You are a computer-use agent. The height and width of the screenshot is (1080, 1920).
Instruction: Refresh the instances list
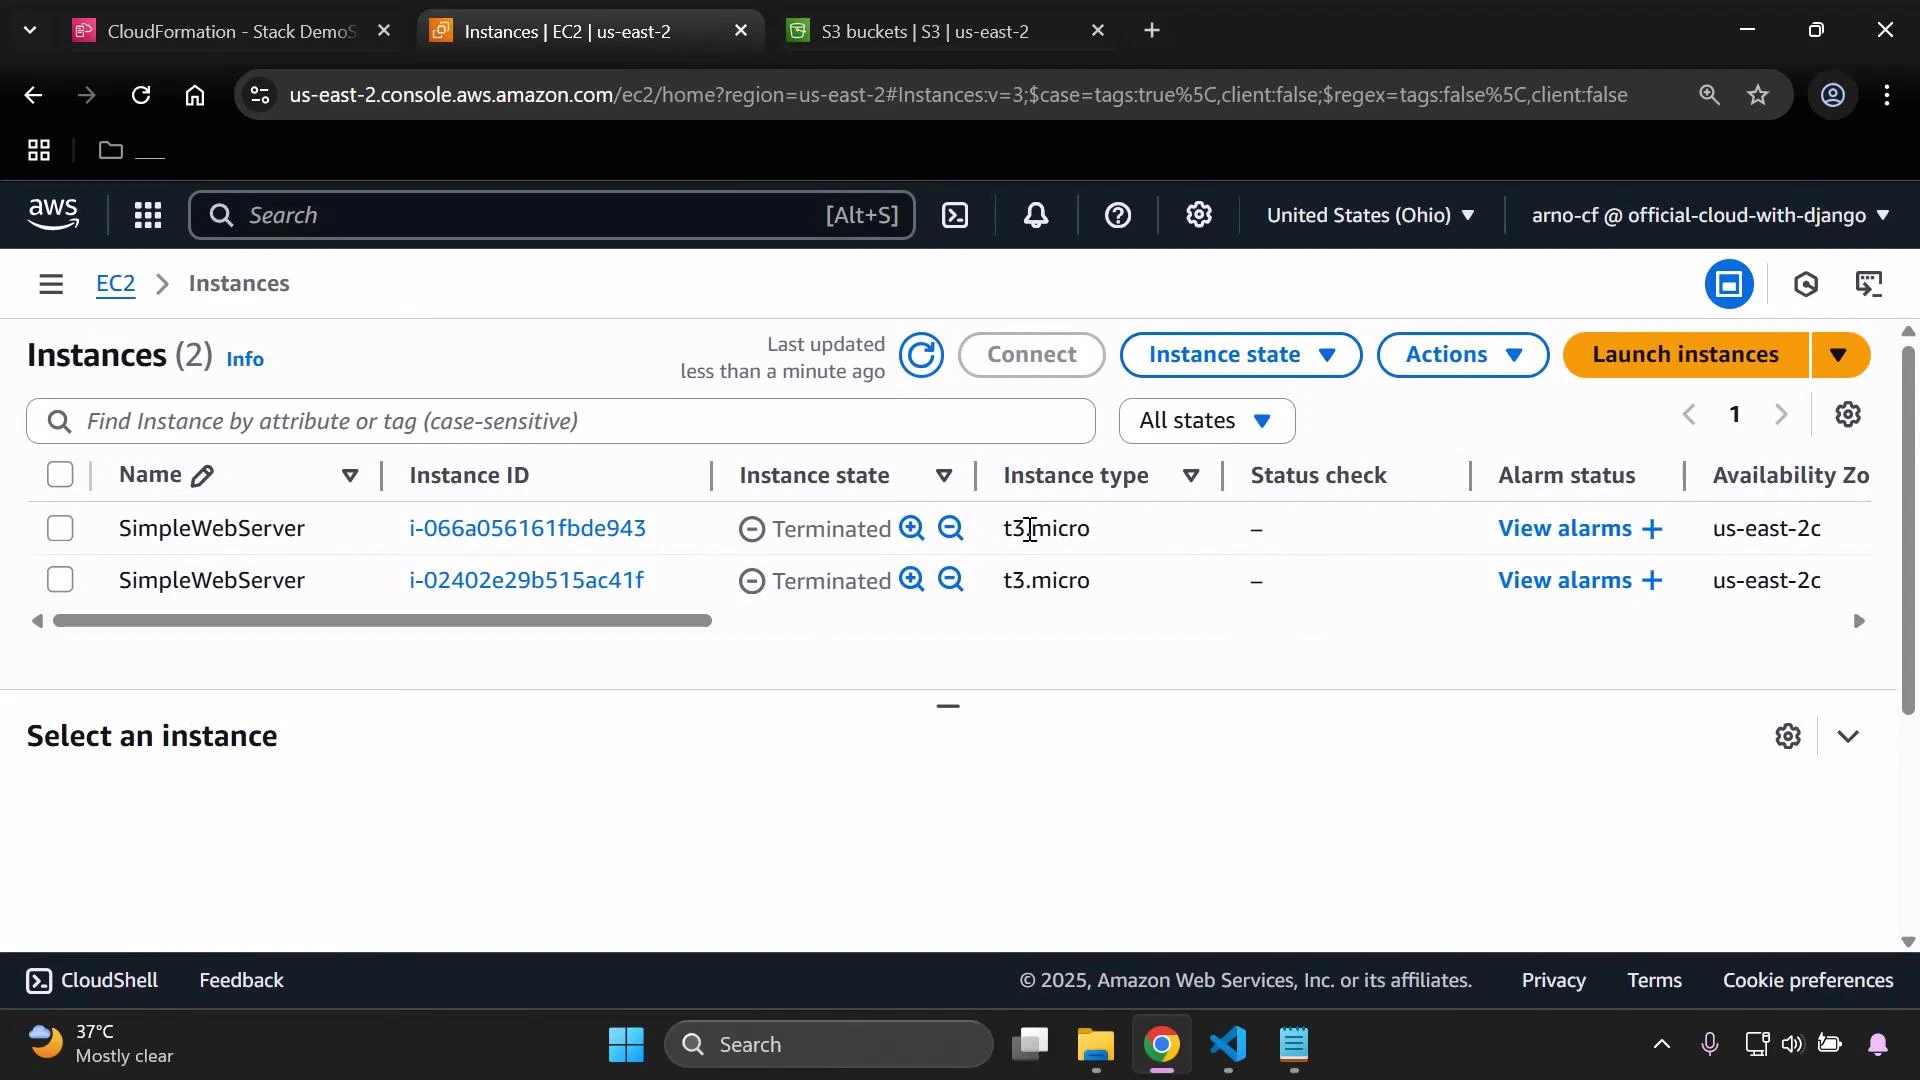pyautogui.click(x=921, y=355)
